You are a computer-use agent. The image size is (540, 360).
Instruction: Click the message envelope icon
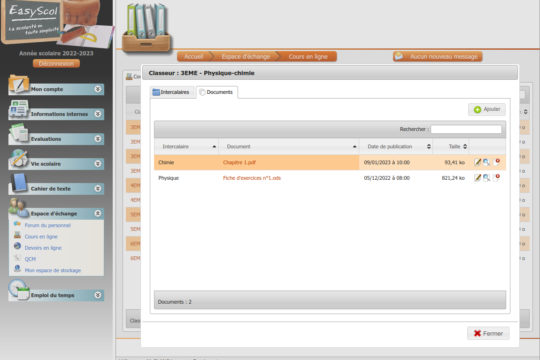click(x=399, y=56)
